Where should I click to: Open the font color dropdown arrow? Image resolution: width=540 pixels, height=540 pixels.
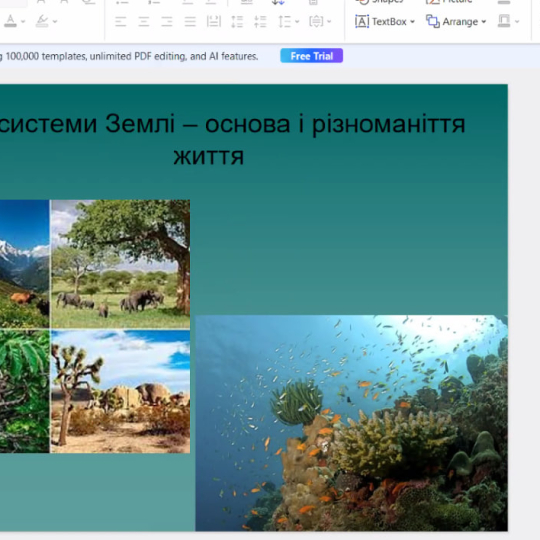pos(23,22)
